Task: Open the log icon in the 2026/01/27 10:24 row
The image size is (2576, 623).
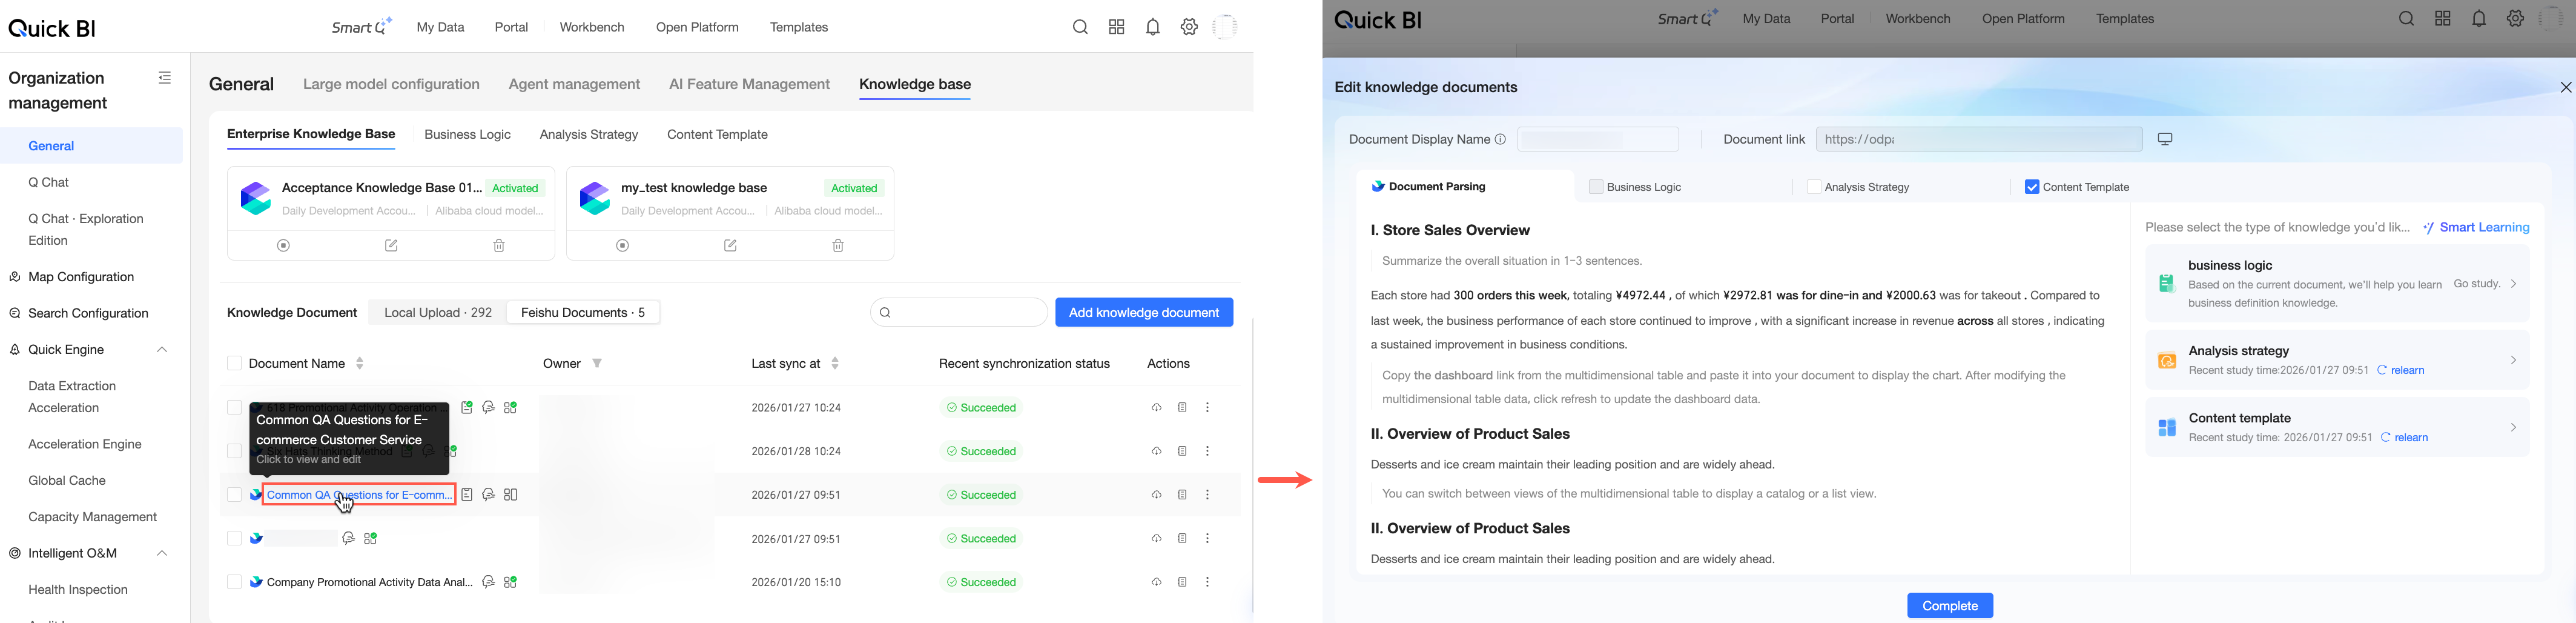Action: [x=1182, y=408]
